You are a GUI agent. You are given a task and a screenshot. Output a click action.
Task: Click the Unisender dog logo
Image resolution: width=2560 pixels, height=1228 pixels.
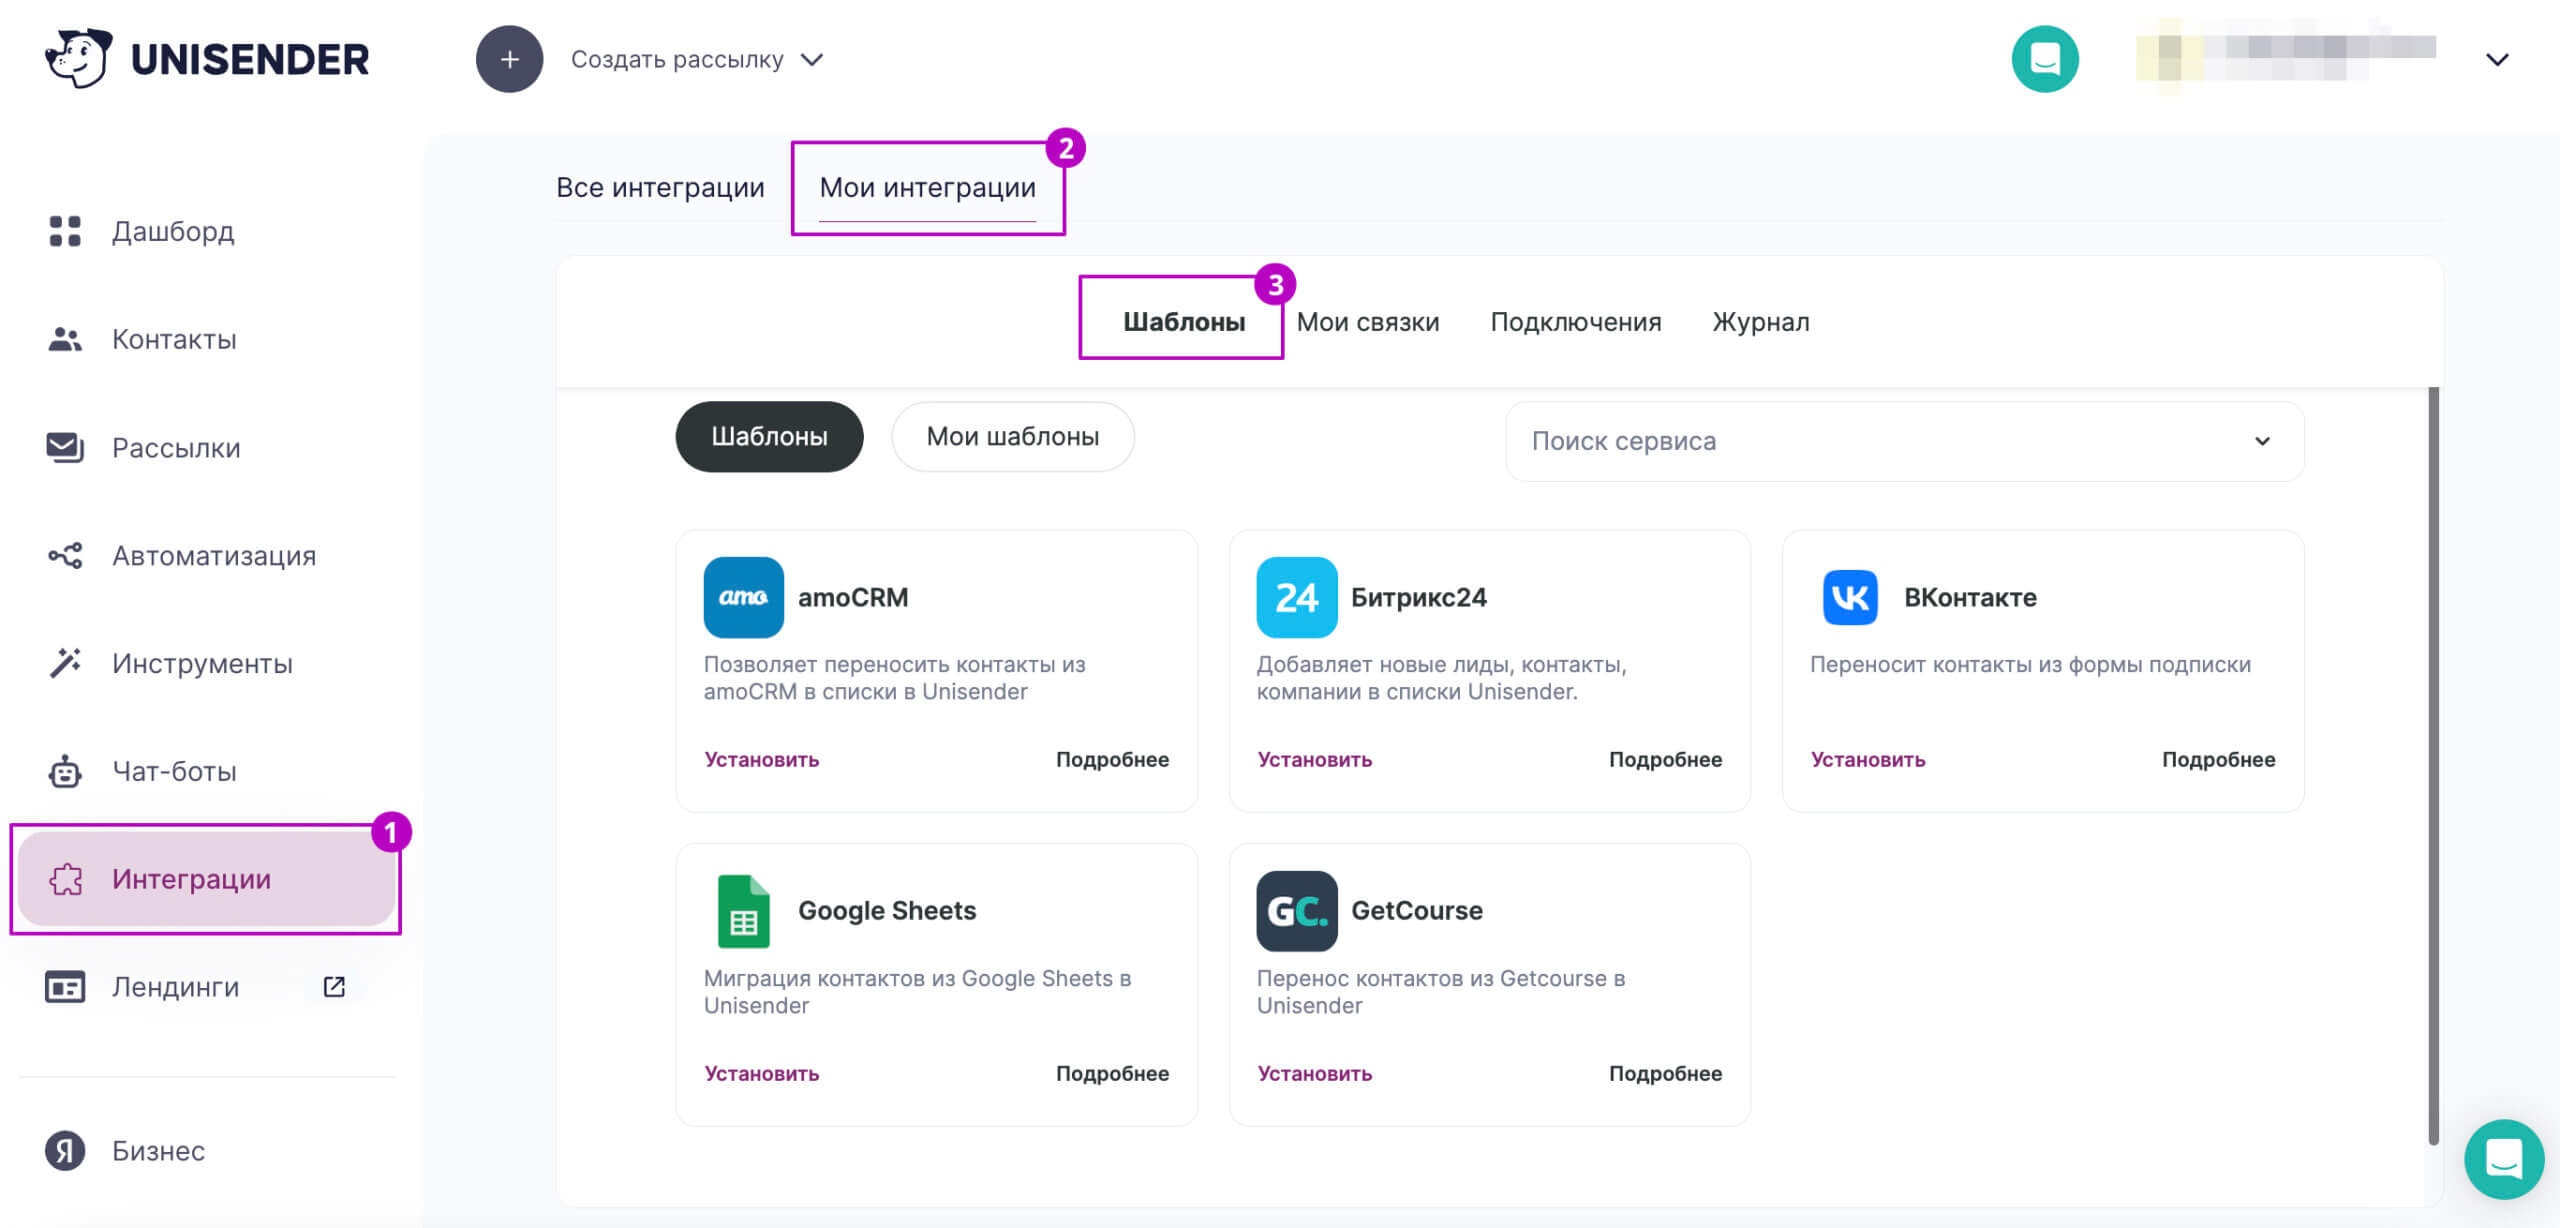[x=78, y=58]
